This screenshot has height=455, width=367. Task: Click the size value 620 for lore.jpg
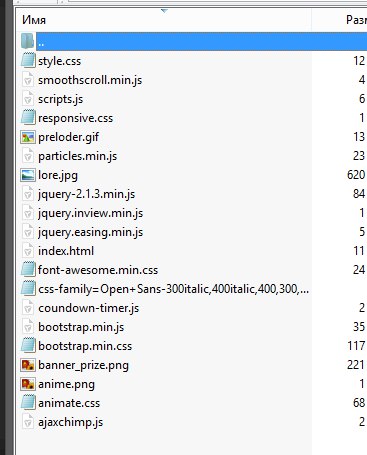356,175
